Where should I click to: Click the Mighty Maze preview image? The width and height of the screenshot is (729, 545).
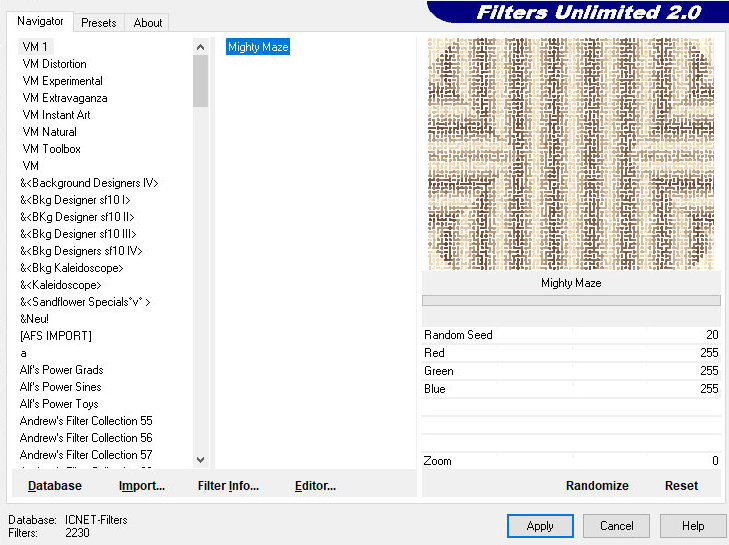tap(570, 152)
